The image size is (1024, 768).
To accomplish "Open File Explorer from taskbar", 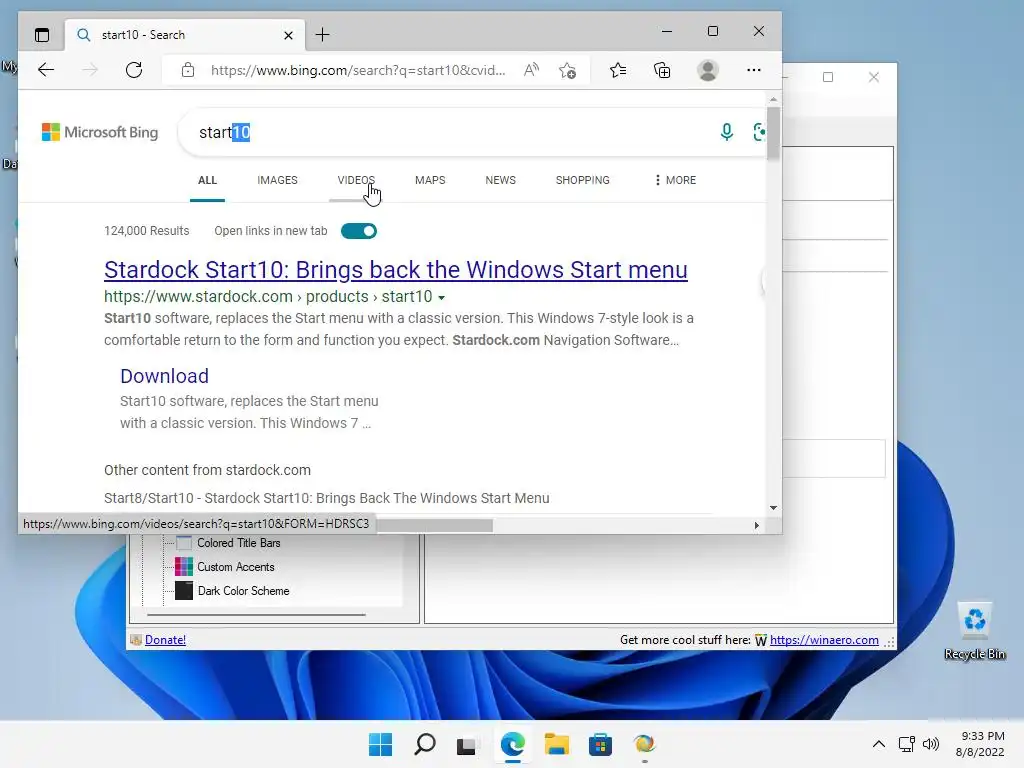I will click(x=556, y=744).
